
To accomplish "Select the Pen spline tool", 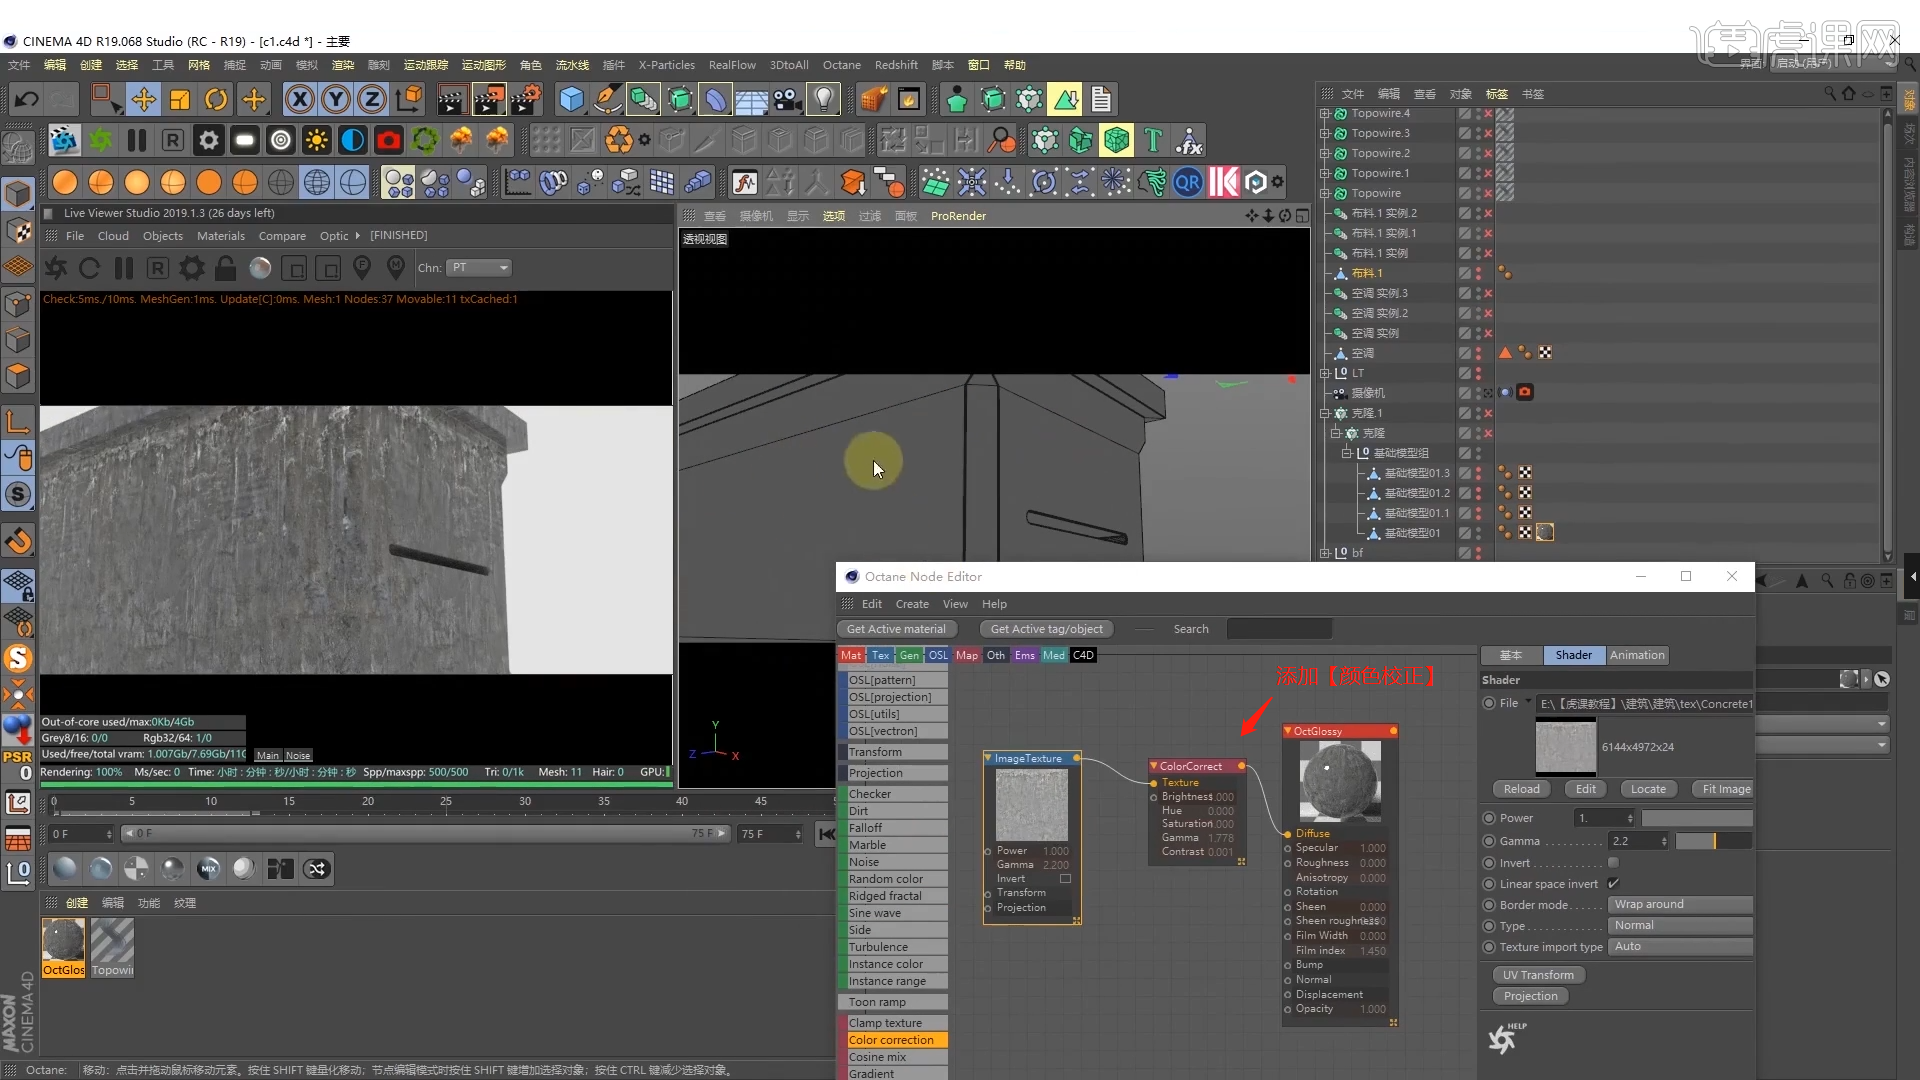I will click(607, 99).
